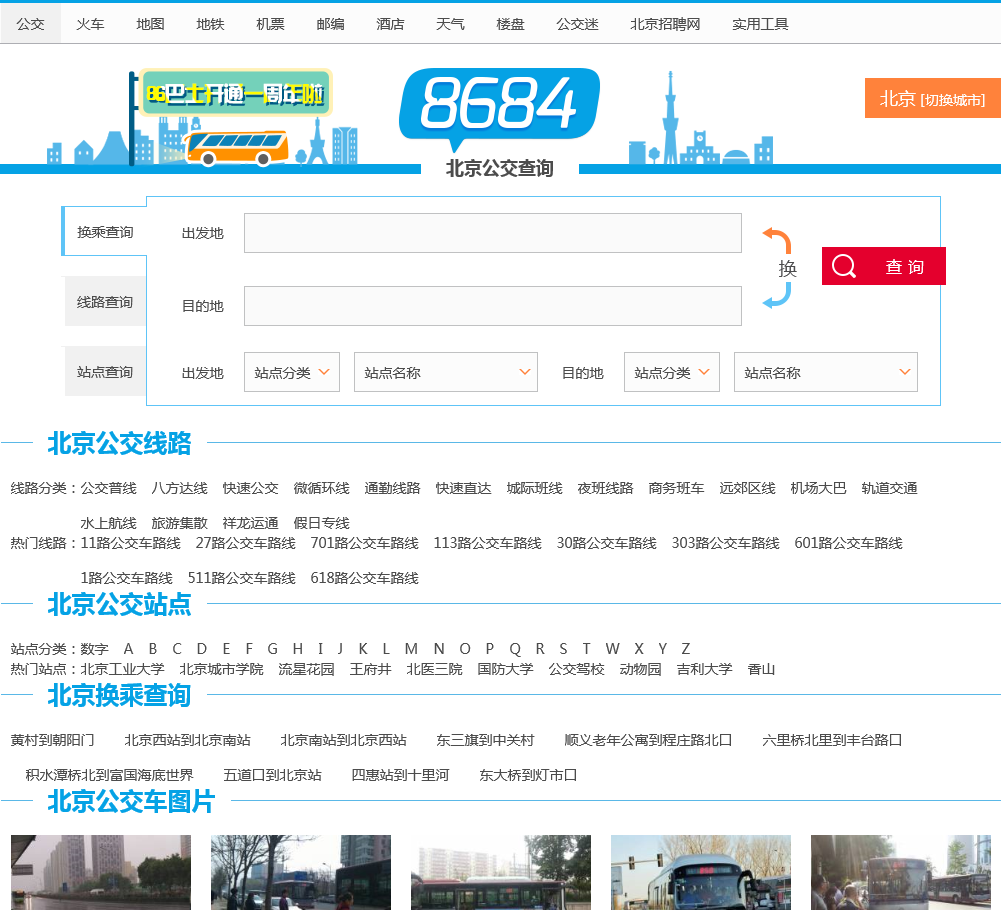The image size is (1001, 910).
Task: Open the fifth bus photo thumbnail
Action: coord(901,872)
